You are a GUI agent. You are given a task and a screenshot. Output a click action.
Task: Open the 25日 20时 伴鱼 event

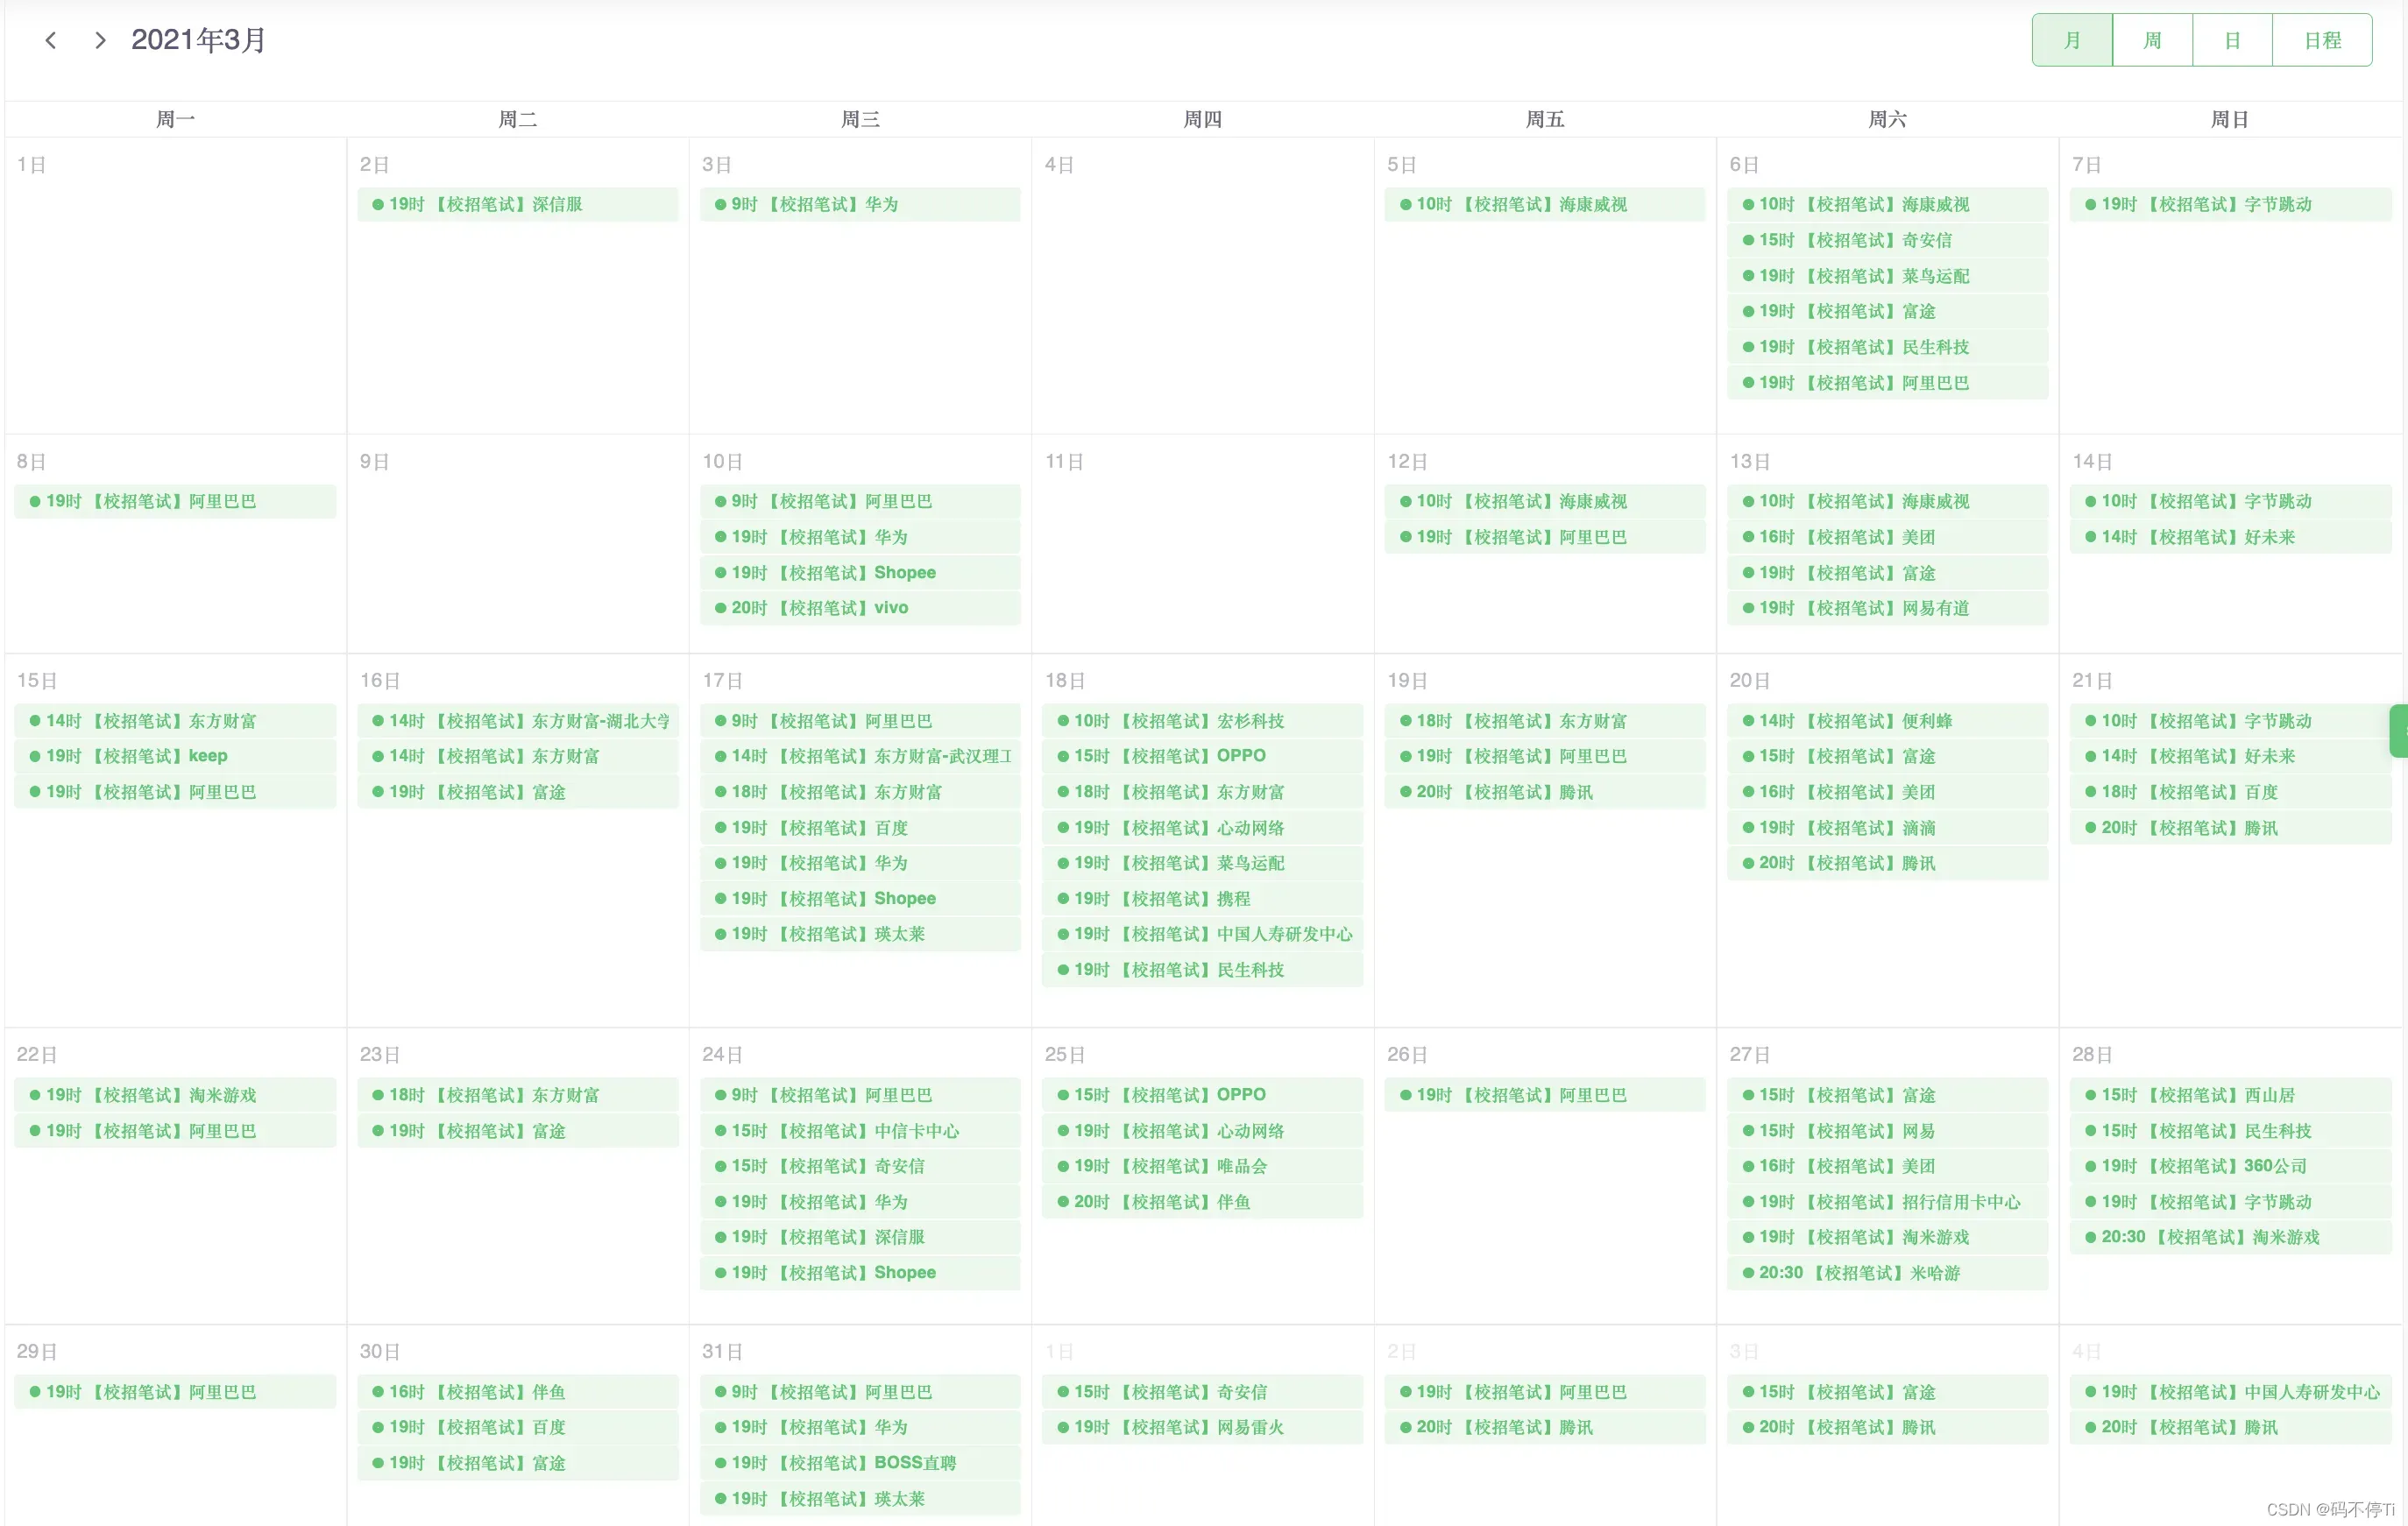pyautogui.click(x=1202, y=1202)
